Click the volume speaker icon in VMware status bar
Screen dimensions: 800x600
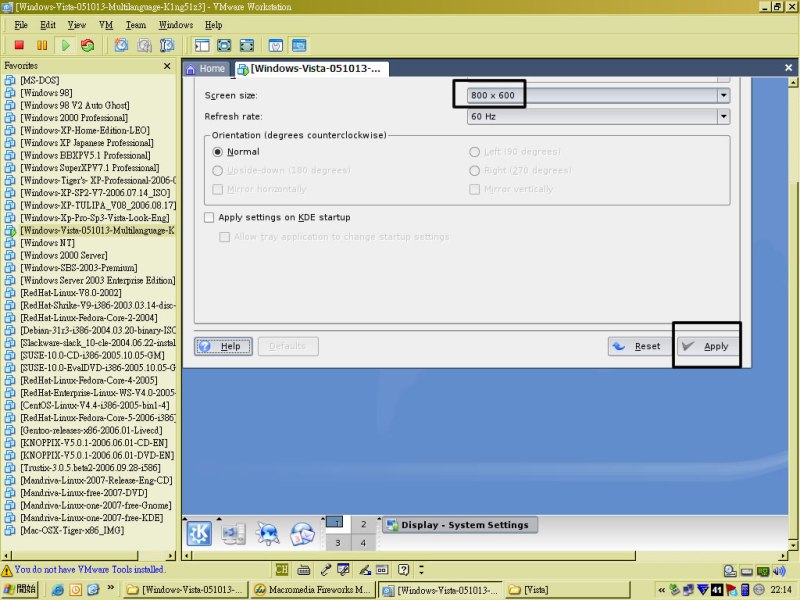(x=779, y=571)
